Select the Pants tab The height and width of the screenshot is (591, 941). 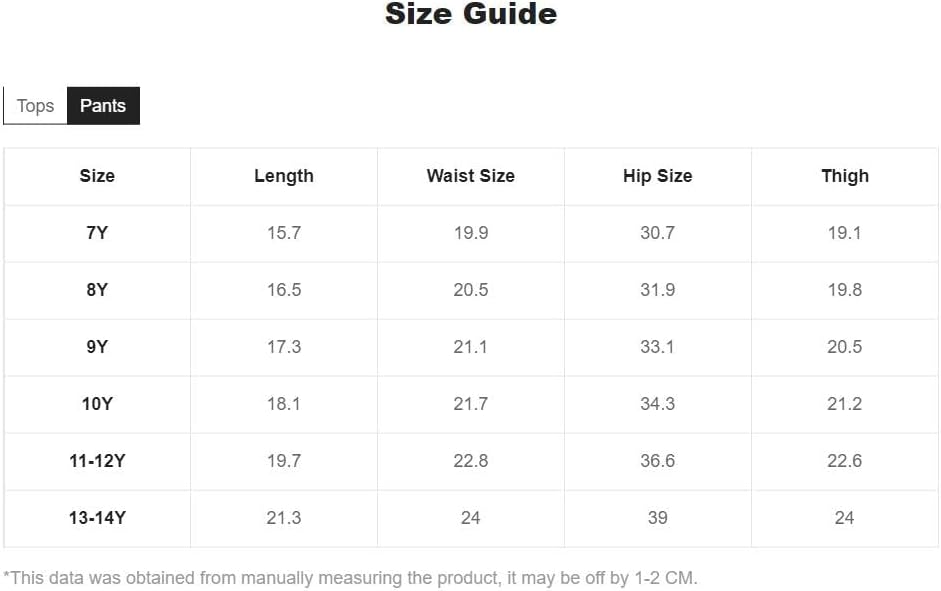coord(103,106)
